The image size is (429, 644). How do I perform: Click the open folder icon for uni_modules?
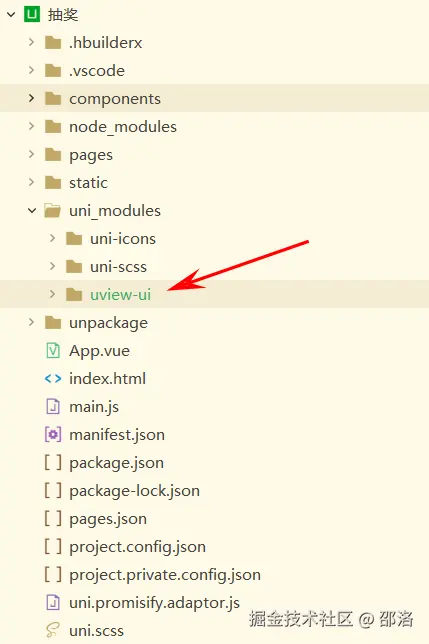[53, 211]
